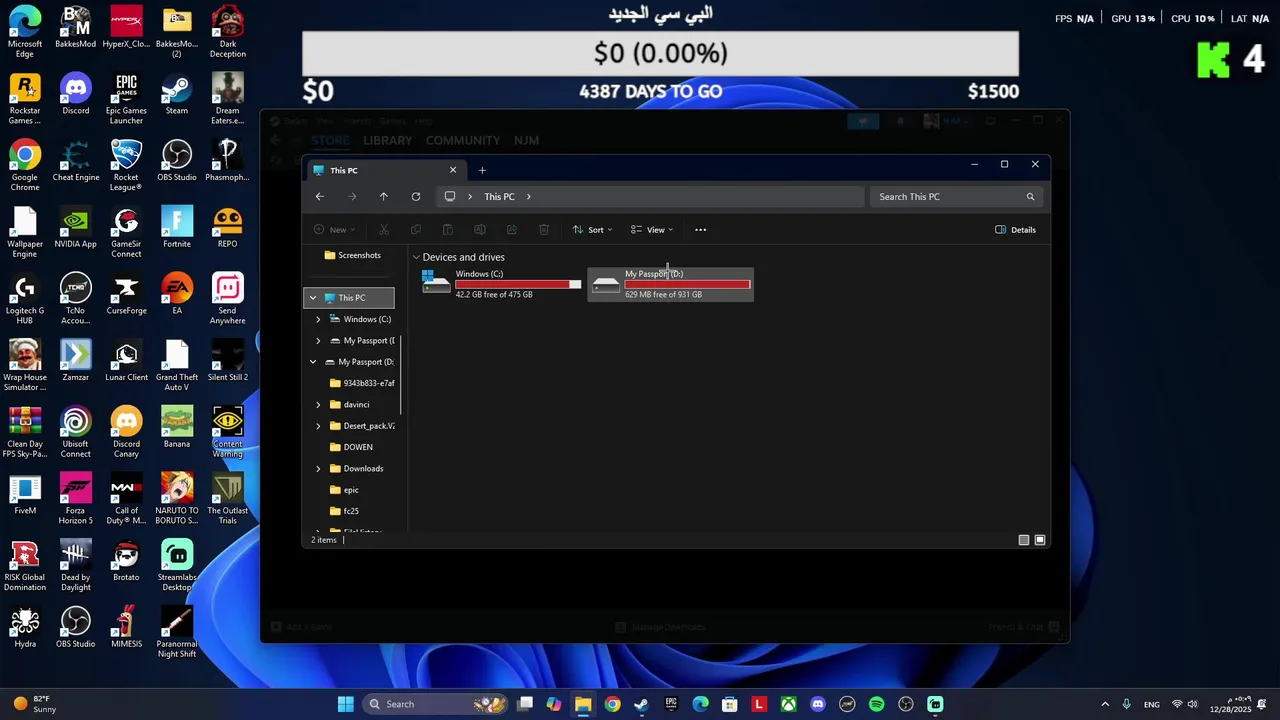Select 9343b833-e7af folder in tree
Viewport: 1280px width, 720px height.
pos(362,383)
